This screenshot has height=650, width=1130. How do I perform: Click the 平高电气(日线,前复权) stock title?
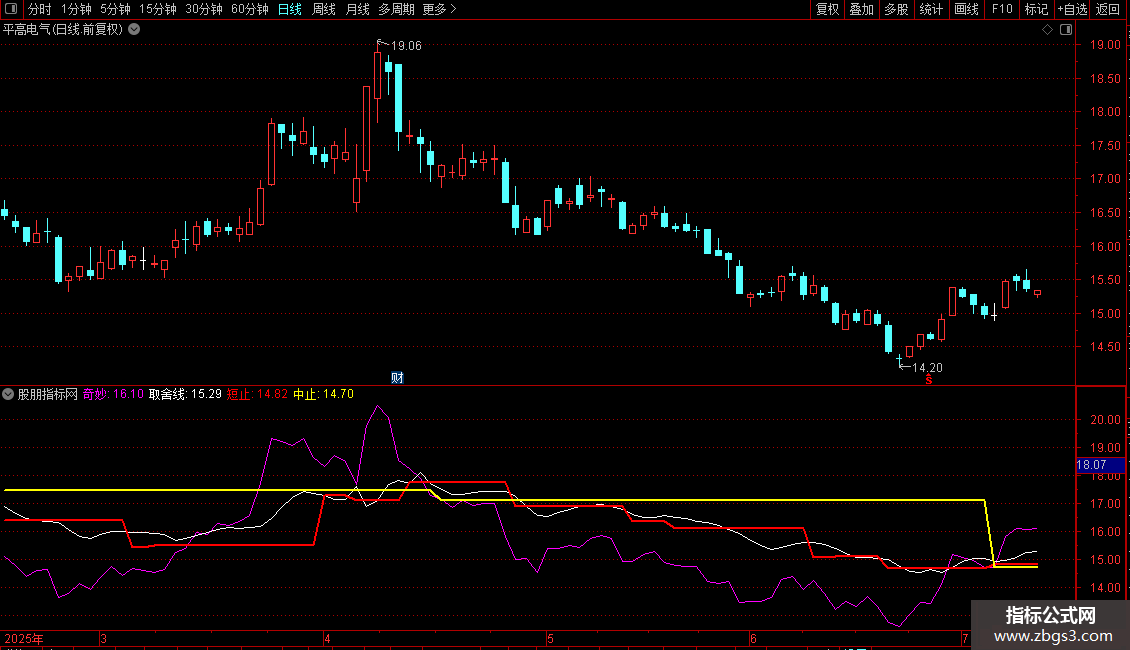(x=63, y=30)
